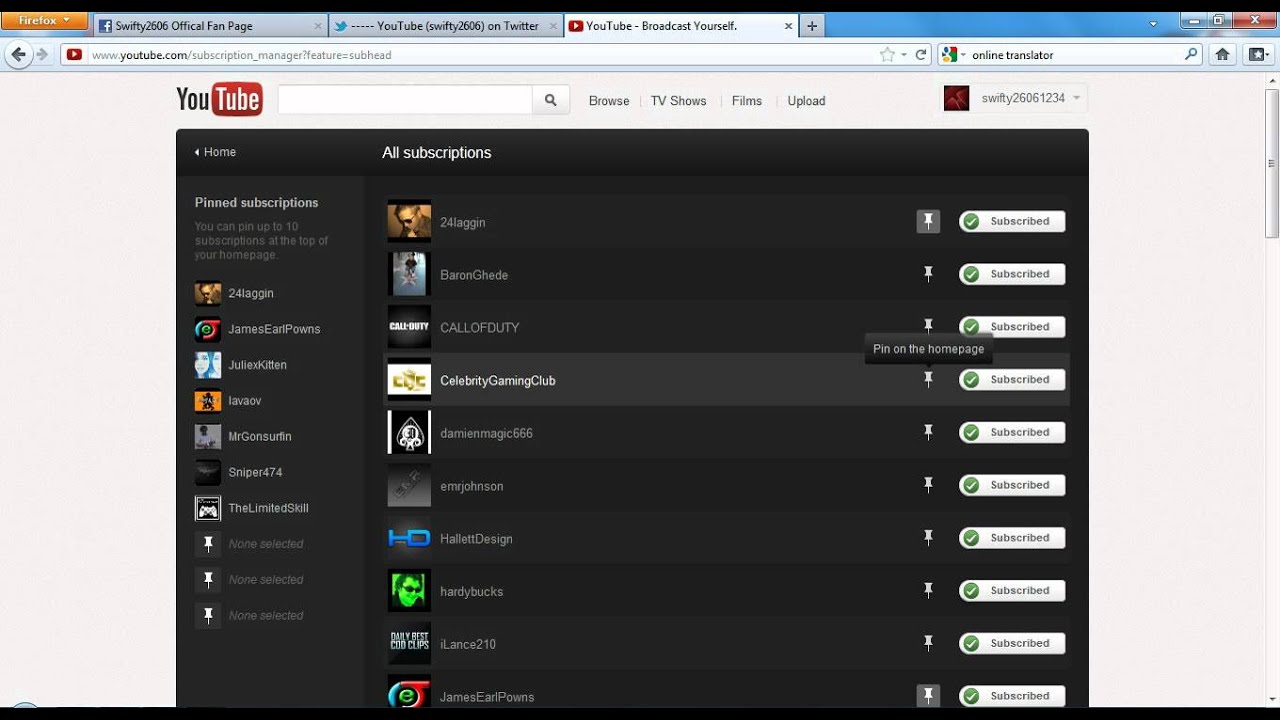The height and width of the screenshot is (720, 1280).
Task: Go forward with browser forward arrow
Action: pos(42,55)
